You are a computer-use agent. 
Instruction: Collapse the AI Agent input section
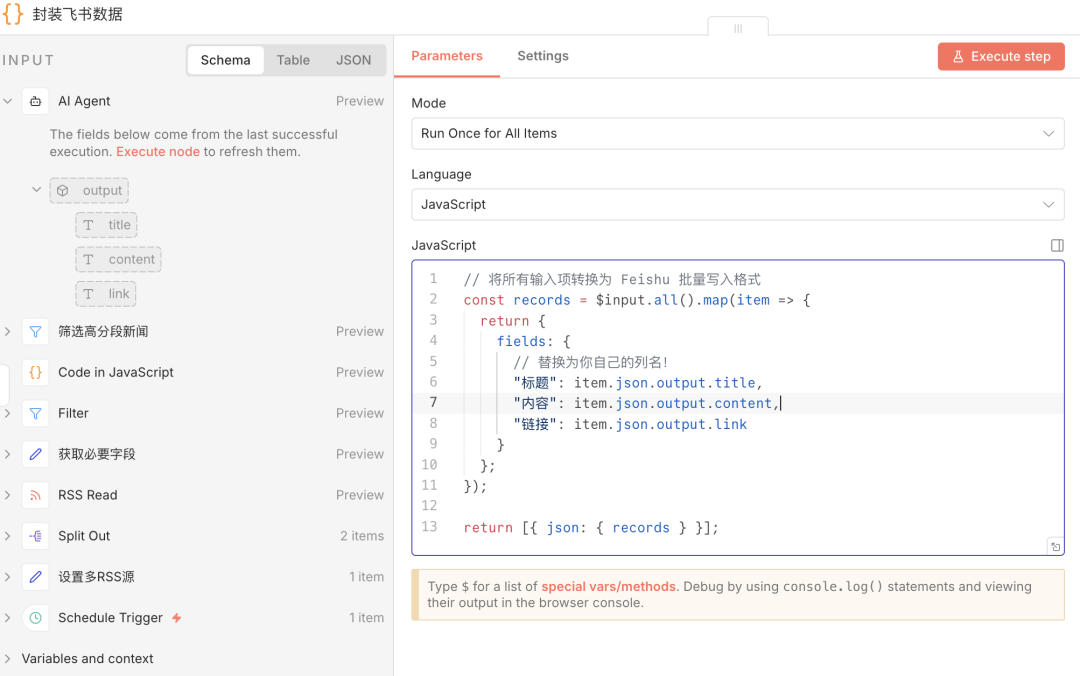tap(8, 101)
